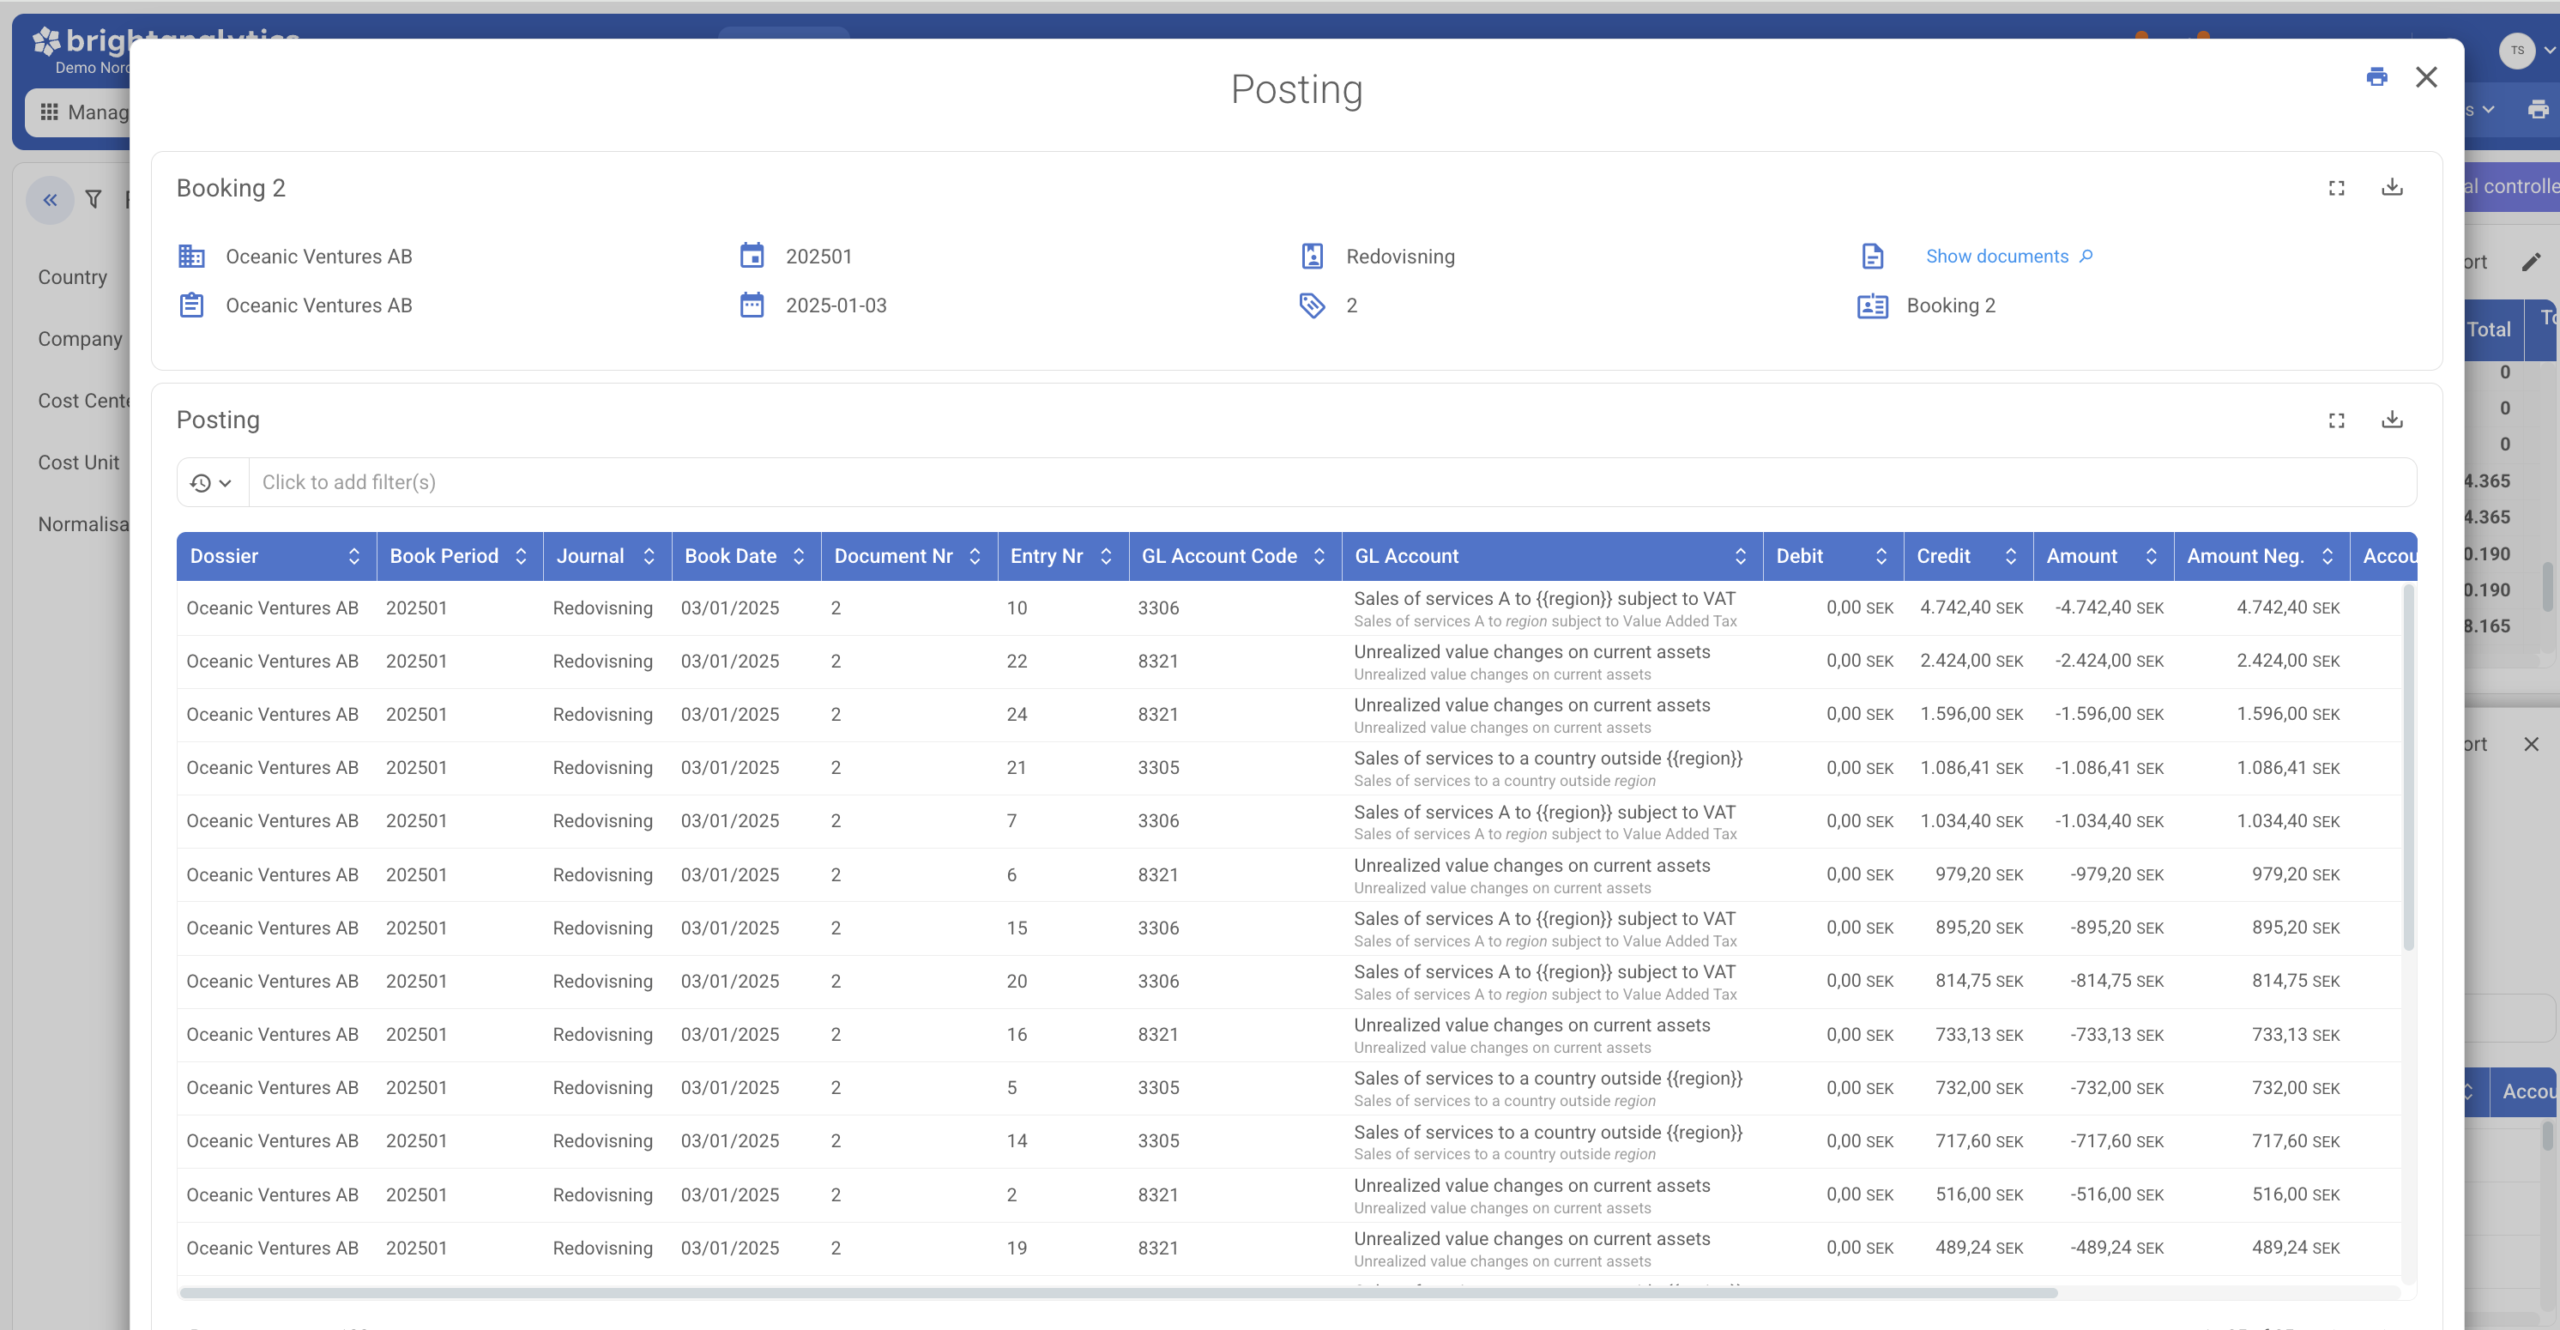Screen dimensions: 2560x1330
Task: Click the clipboard icon next to Oceanic Ventures AB
Action: (191, 305)
